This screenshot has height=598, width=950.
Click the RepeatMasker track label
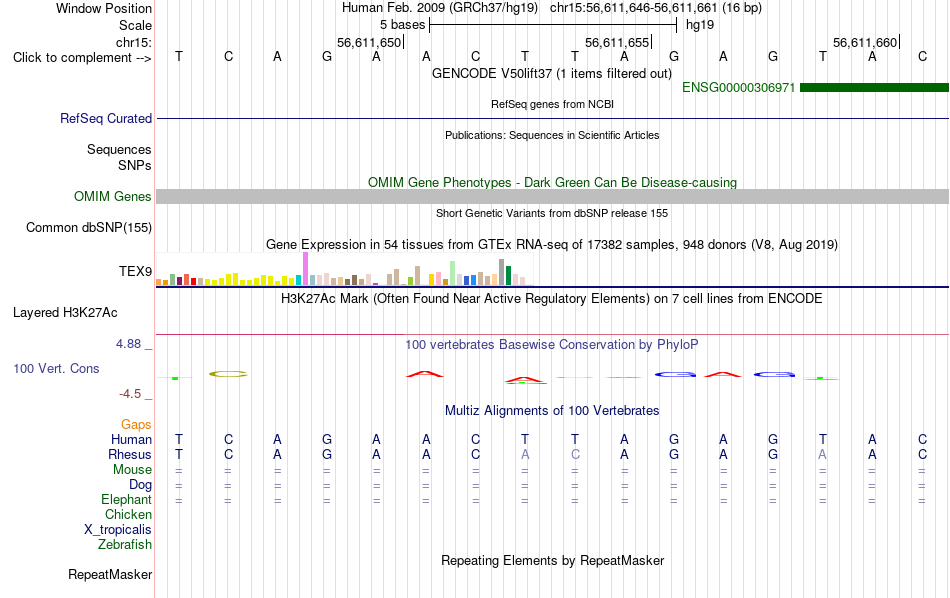(x=110, y=574)
